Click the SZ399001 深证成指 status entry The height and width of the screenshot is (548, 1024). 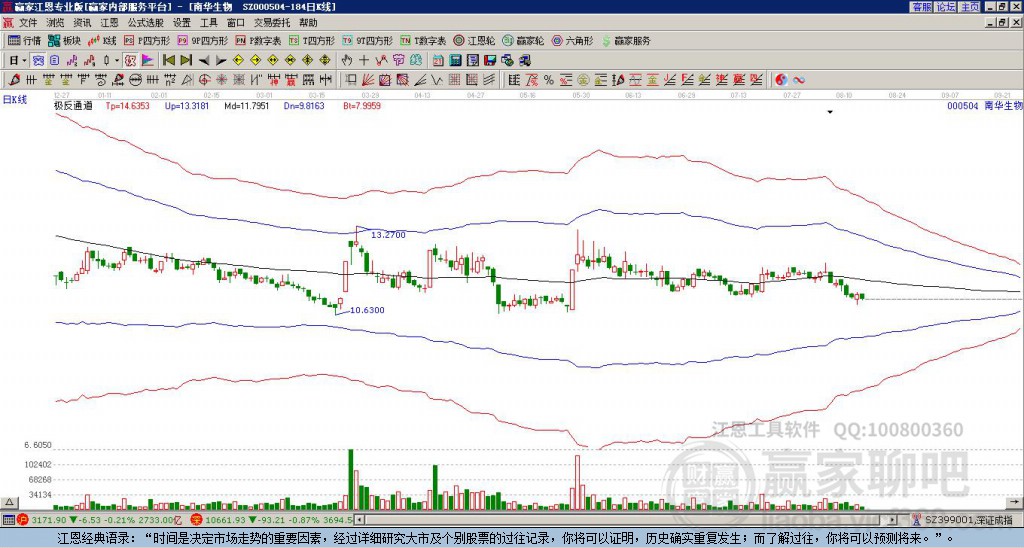(x=970, y=520)
